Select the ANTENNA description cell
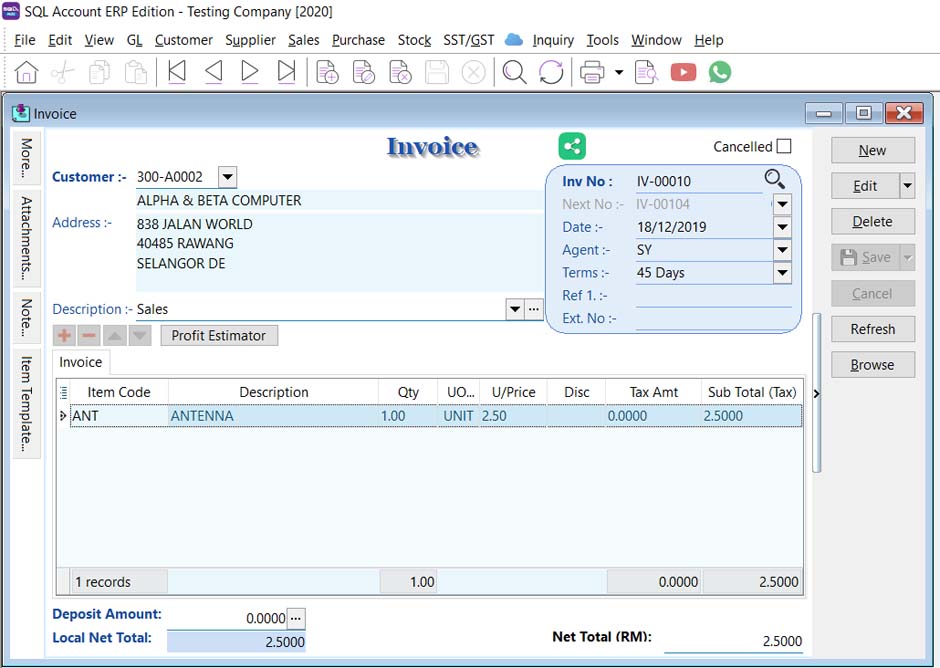 click(x=273, y=416)
